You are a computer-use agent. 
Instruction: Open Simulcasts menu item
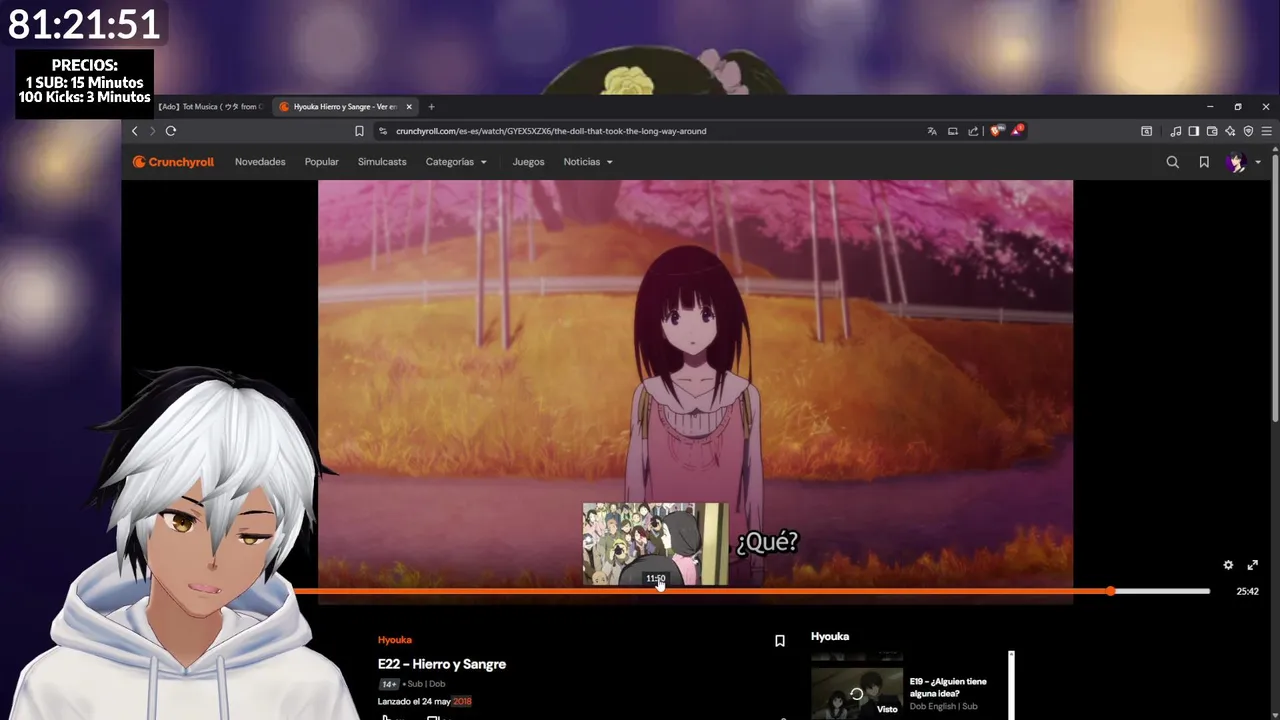(x=382, y=162)
